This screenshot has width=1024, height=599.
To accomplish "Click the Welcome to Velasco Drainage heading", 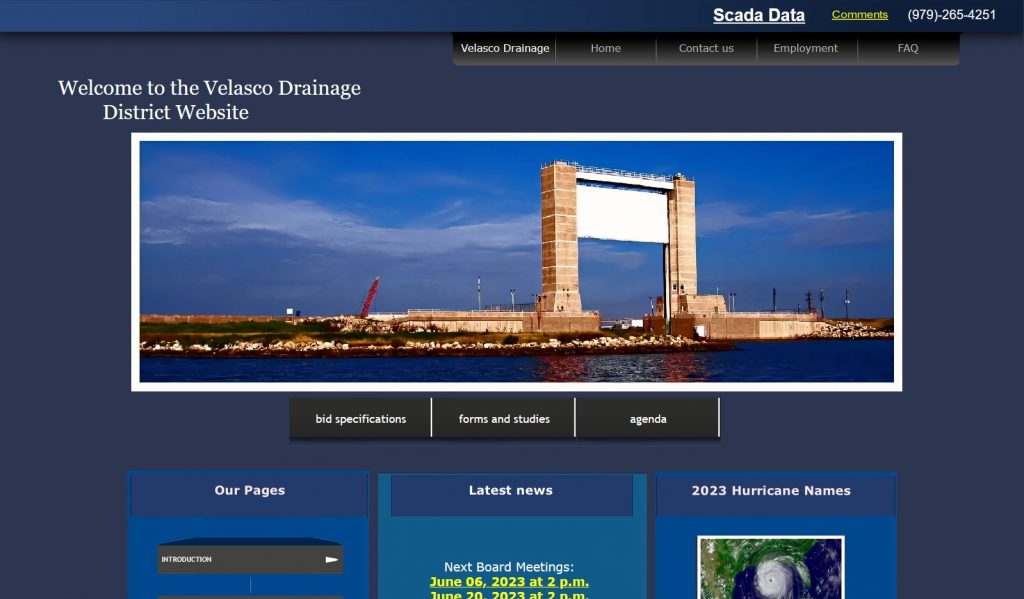I will (209, 100).
